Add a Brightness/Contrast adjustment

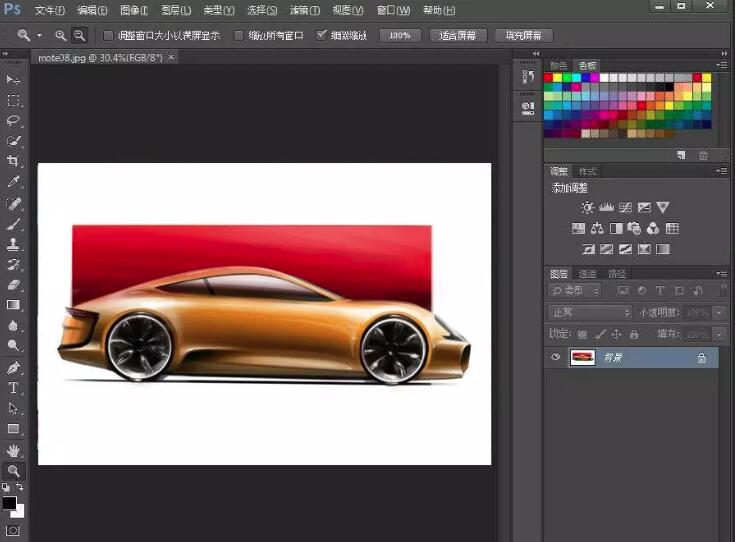pyautogui.click(x=587, y=208)
